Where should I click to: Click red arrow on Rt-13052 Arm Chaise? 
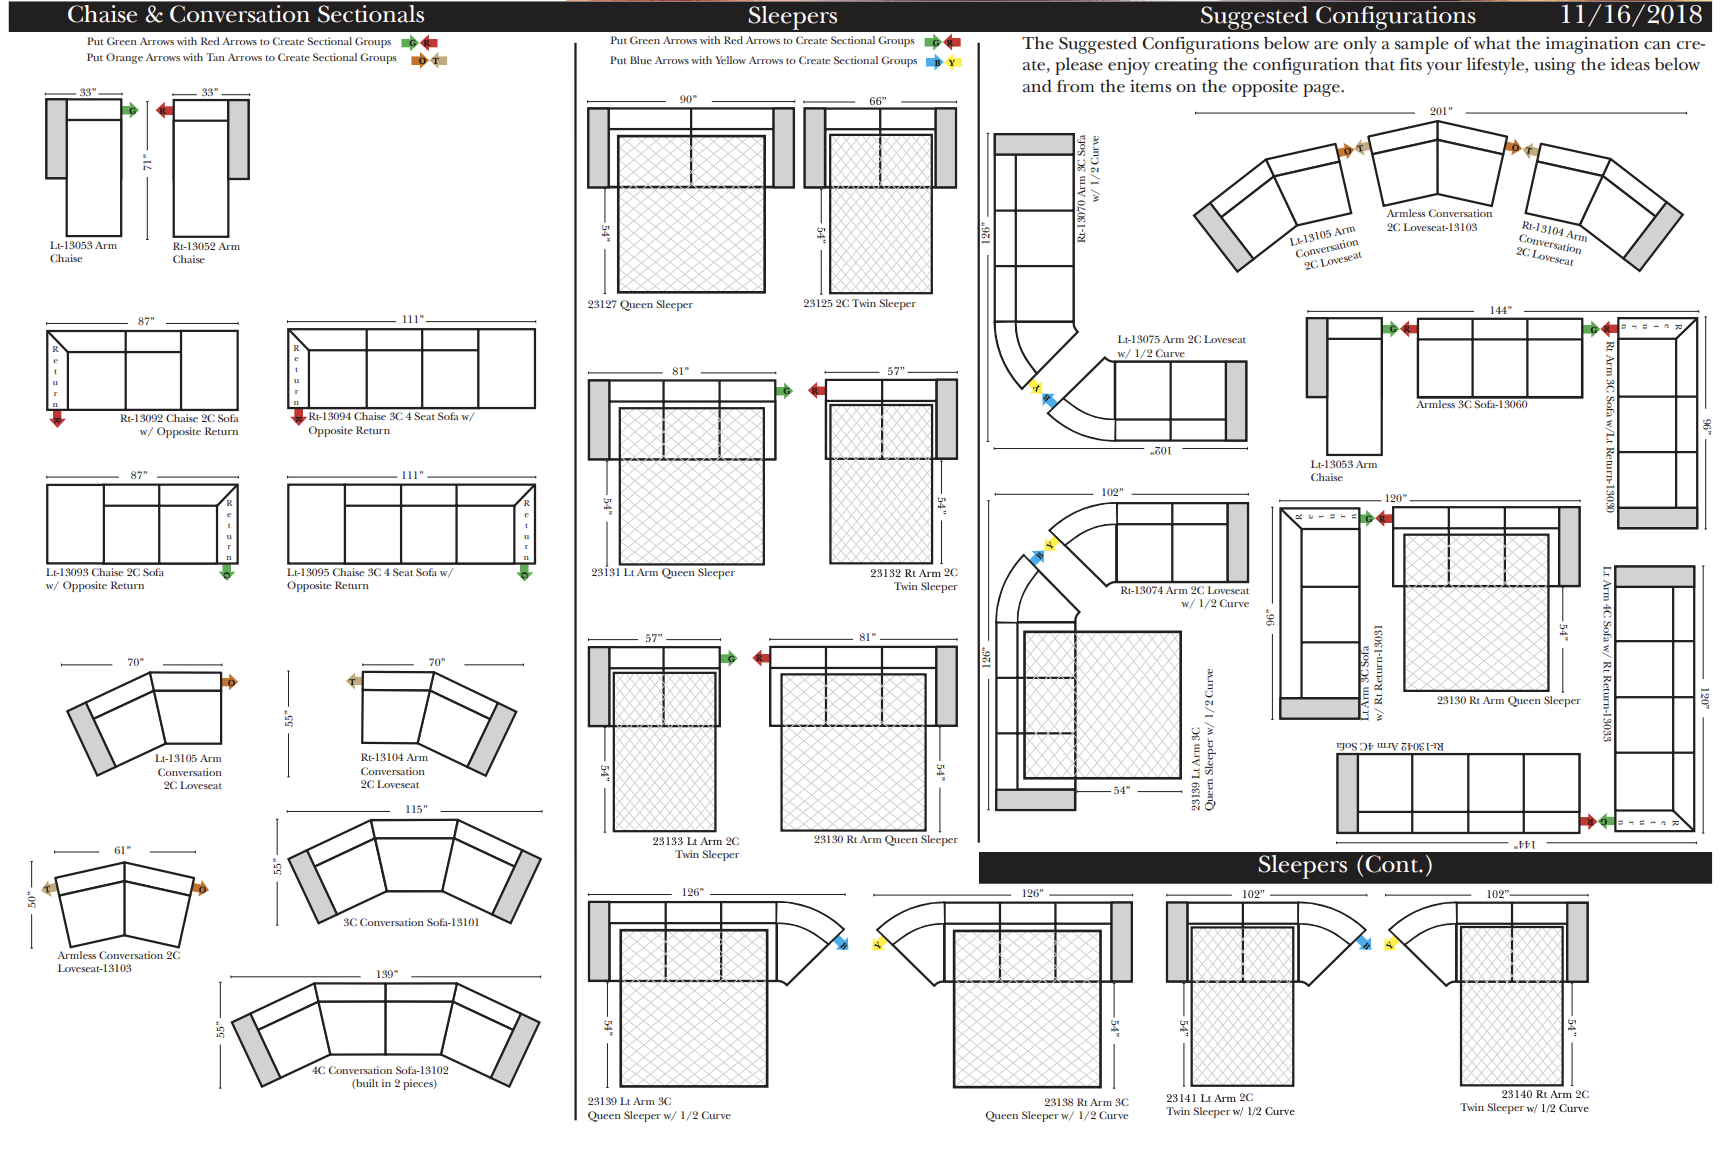coord(165,110)
